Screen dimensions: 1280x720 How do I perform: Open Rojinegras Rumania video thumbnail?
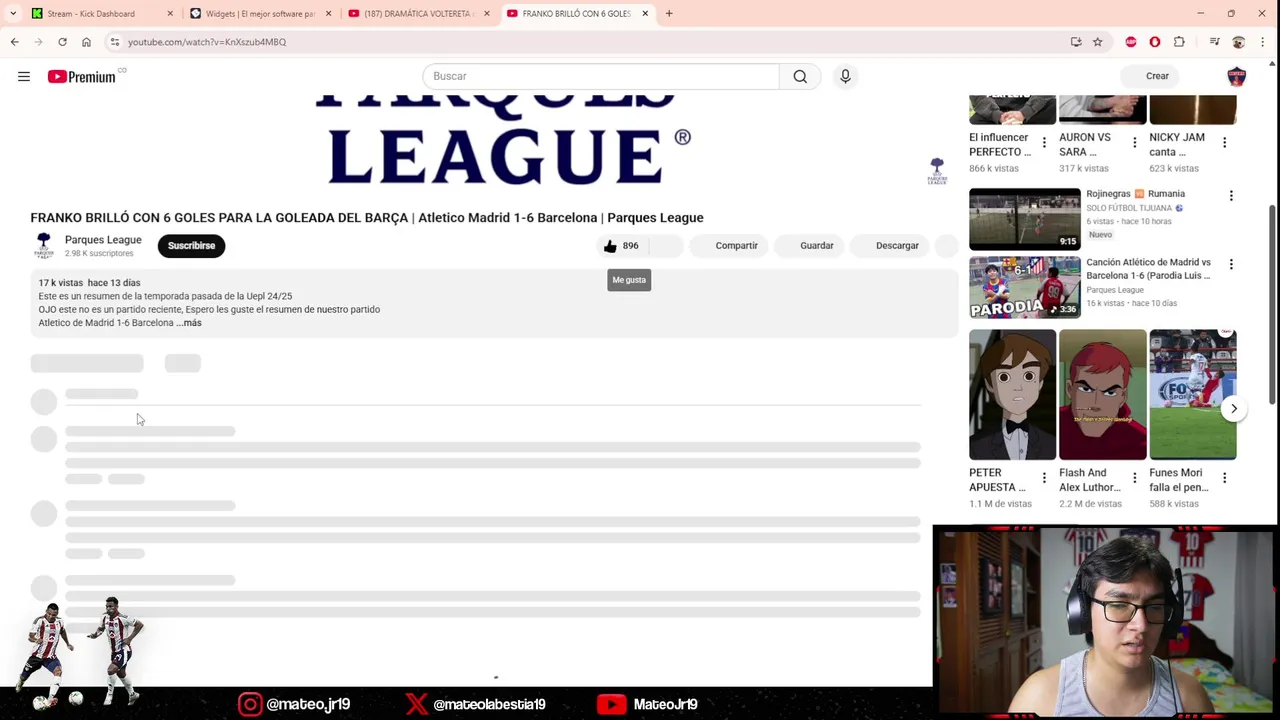[x=1025, y=219]
